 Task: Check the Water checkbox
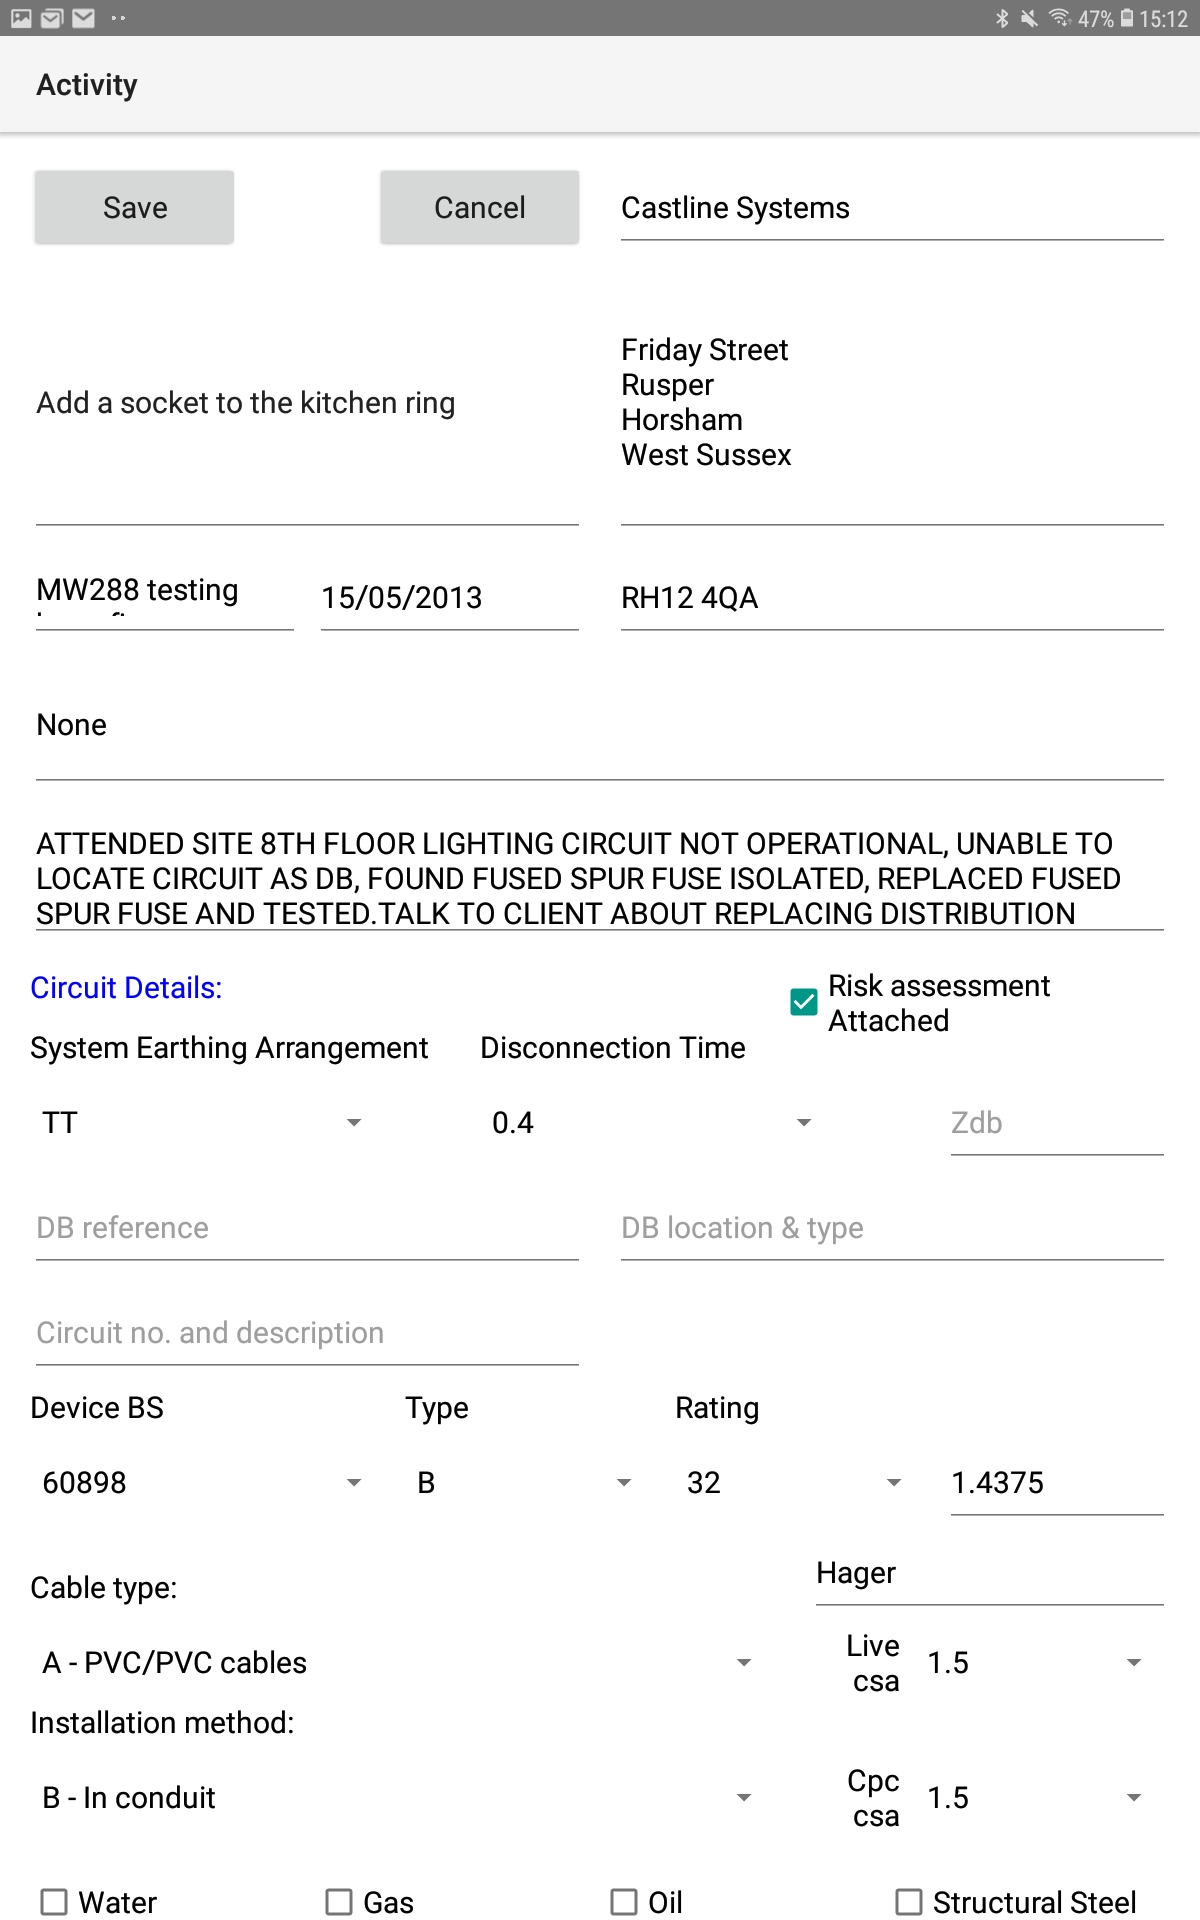[54, 1901]
